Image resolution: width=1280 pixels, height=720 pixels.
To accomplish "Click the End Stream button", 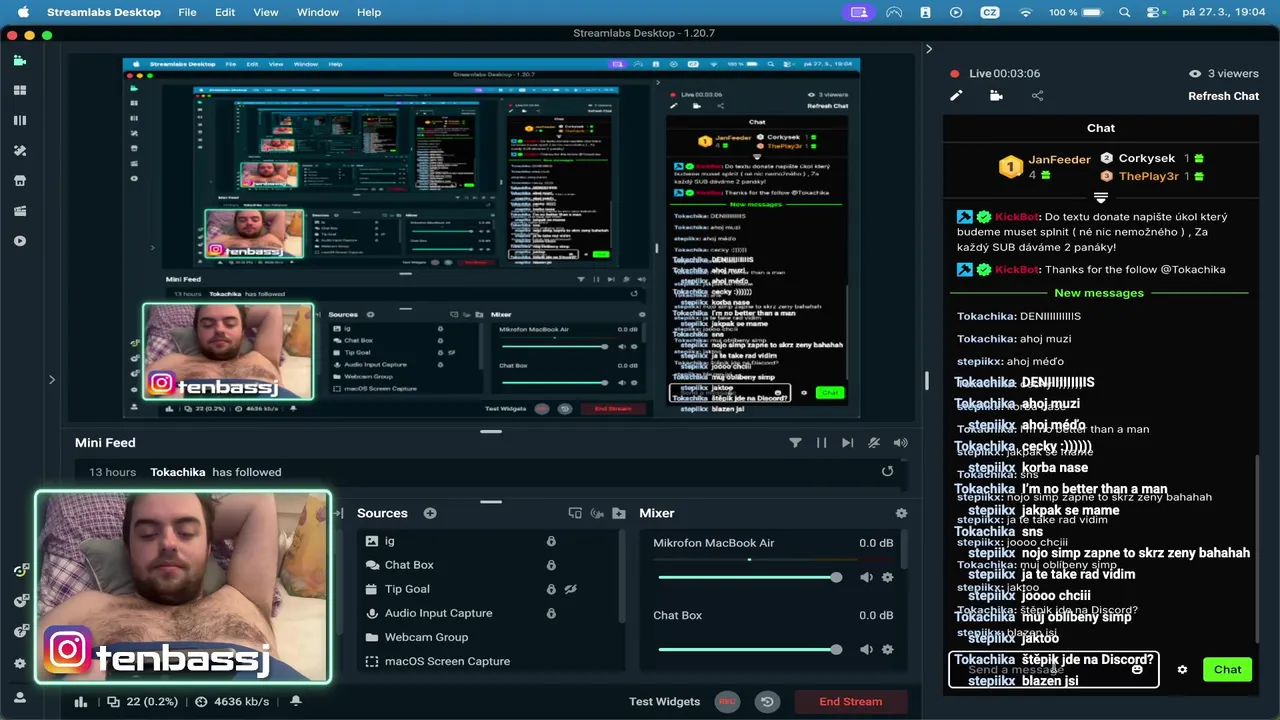I will (851, 702).
